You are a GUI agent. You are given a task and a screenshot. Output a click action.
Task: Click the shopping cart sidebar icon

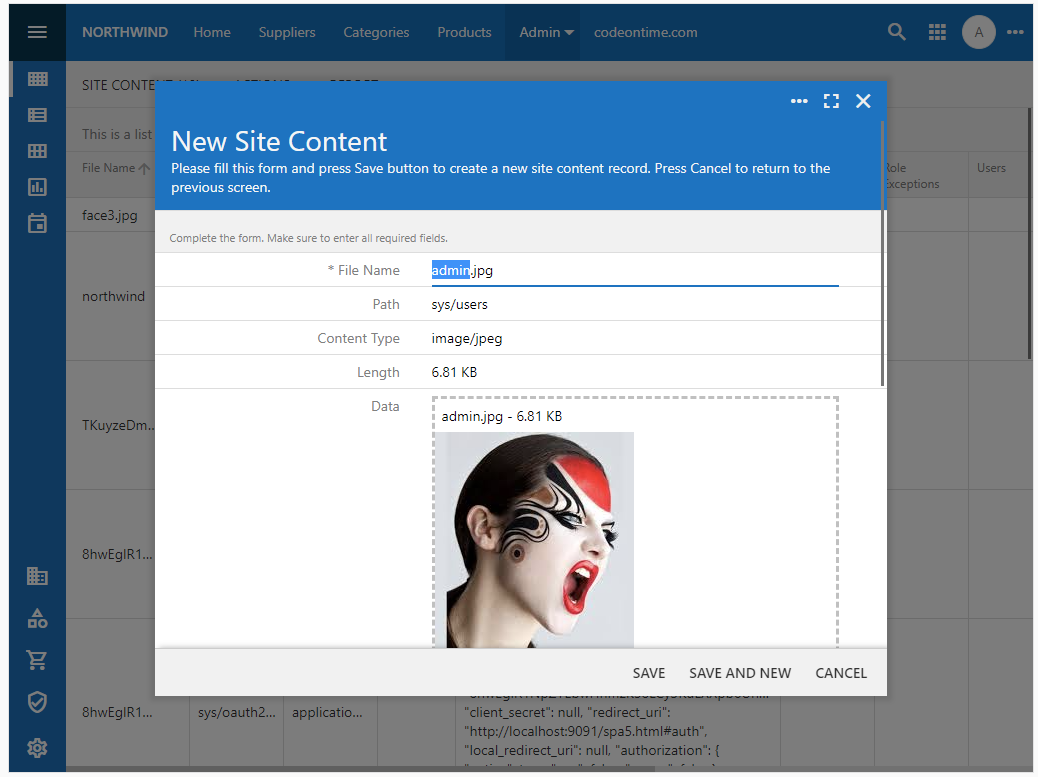point(37,660)
